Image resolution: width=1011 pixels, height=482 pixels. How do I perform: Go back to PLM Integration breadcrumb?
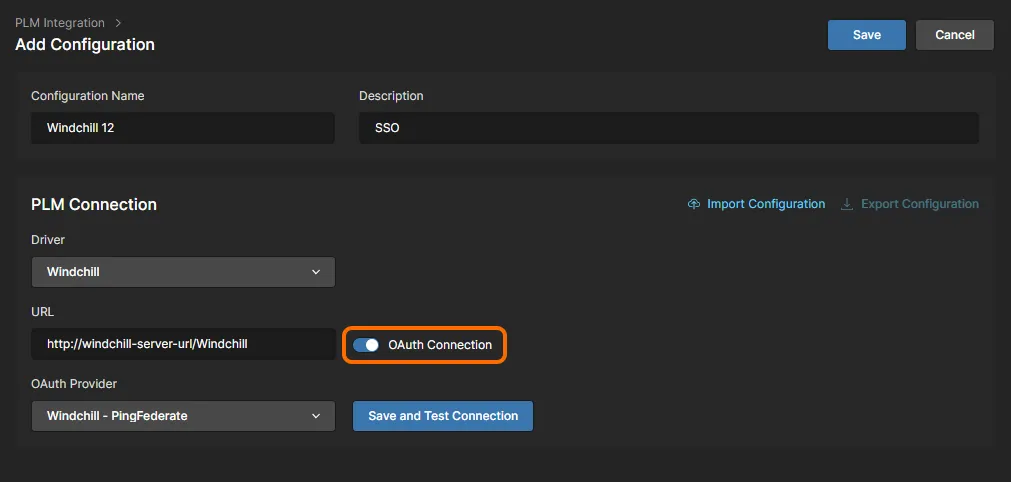59,22
